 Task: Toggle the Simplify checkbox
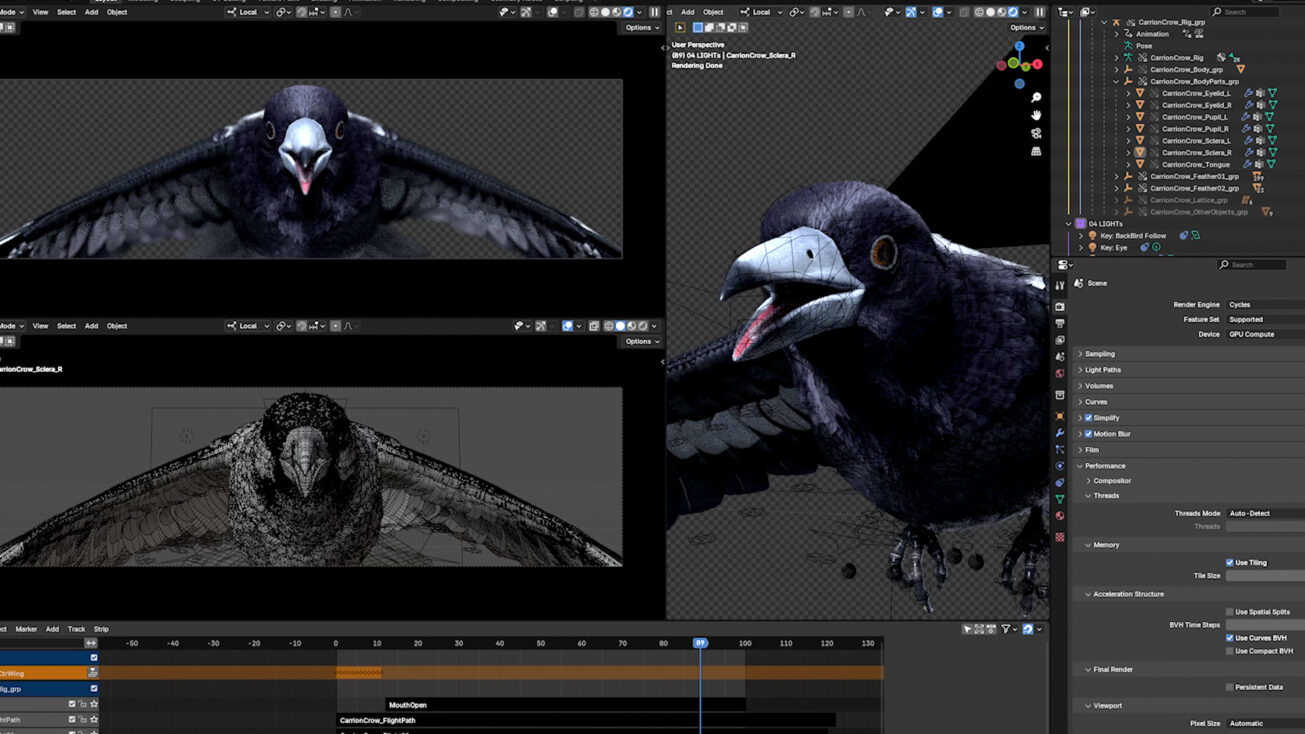pos(1088,418)
